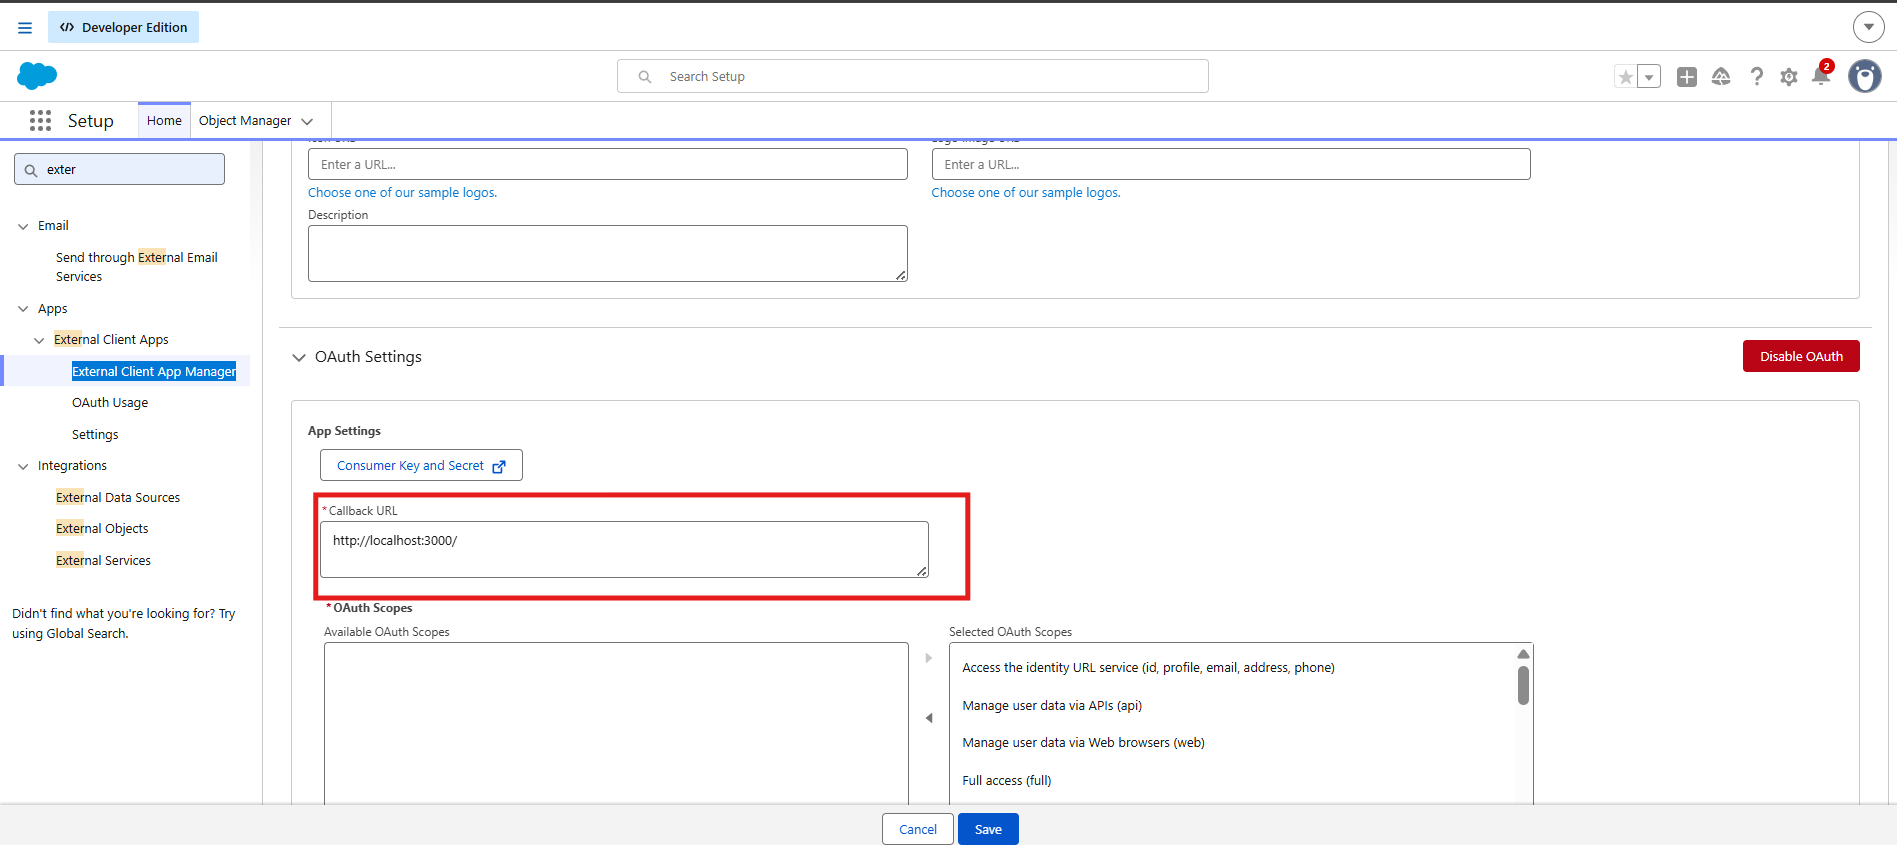1897x845 pixels.
Task: Open the user profile avatar
Action: point(1865,76)
